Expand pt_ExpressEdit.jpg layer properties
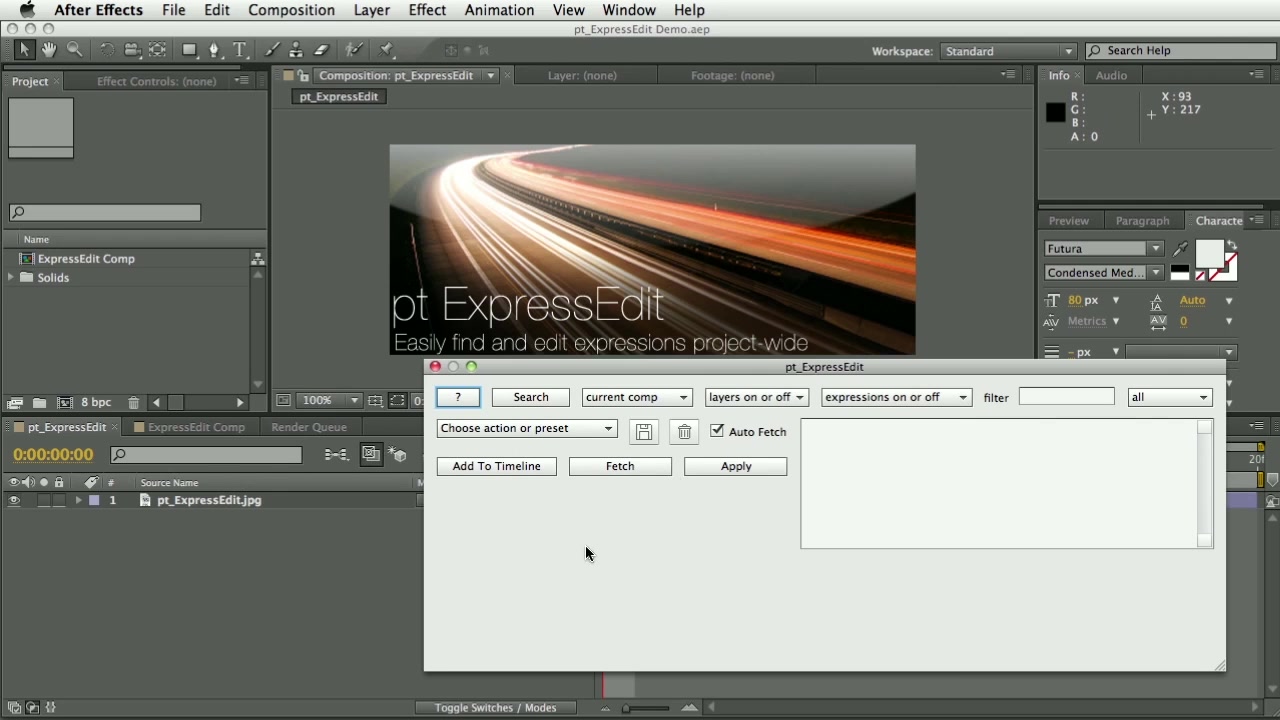The width and height of the screenshot is (1280, 720). tap(78, 500)
